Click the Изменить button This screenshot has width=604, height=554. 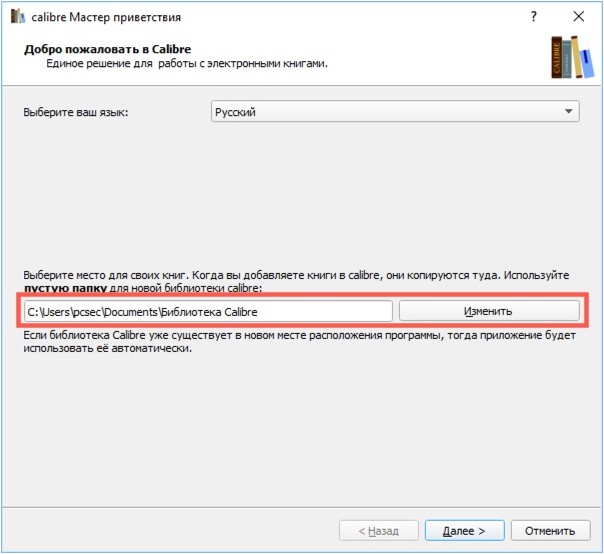tap(489, 311)
